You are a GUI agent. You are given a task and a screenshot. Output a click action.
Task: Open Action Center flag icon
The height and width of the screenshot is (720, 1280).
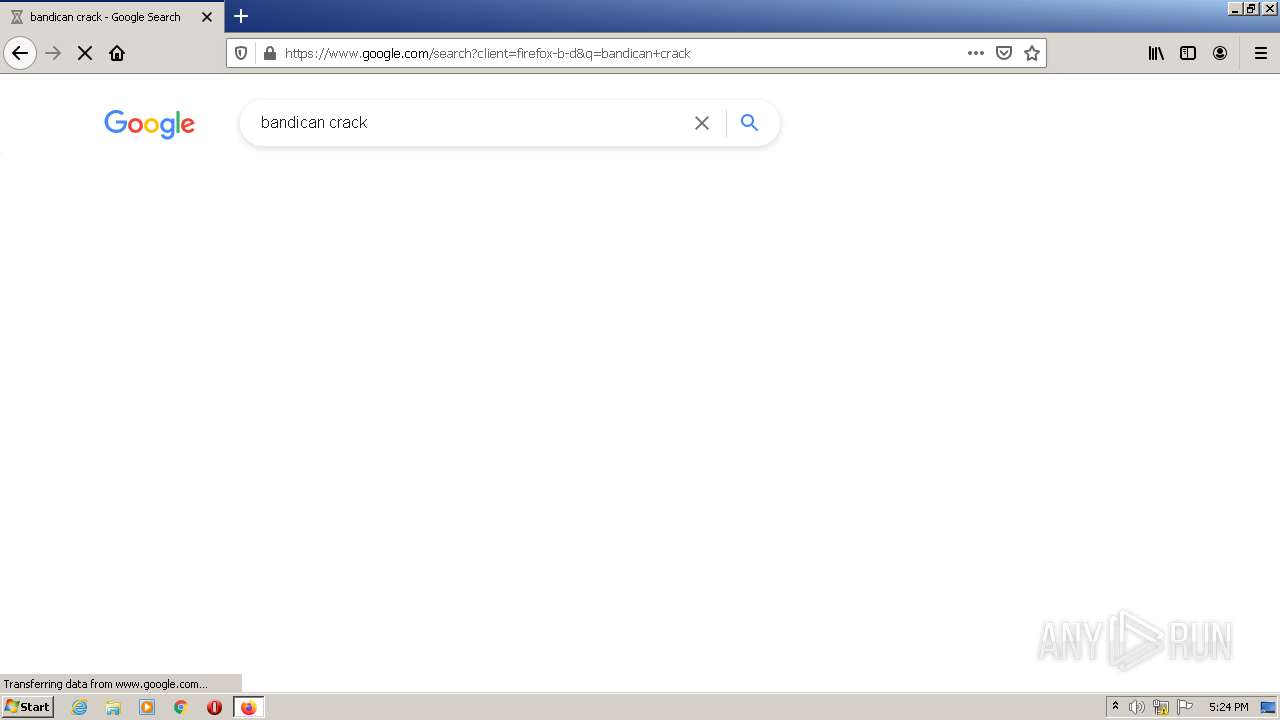(x=1185, y=707)
